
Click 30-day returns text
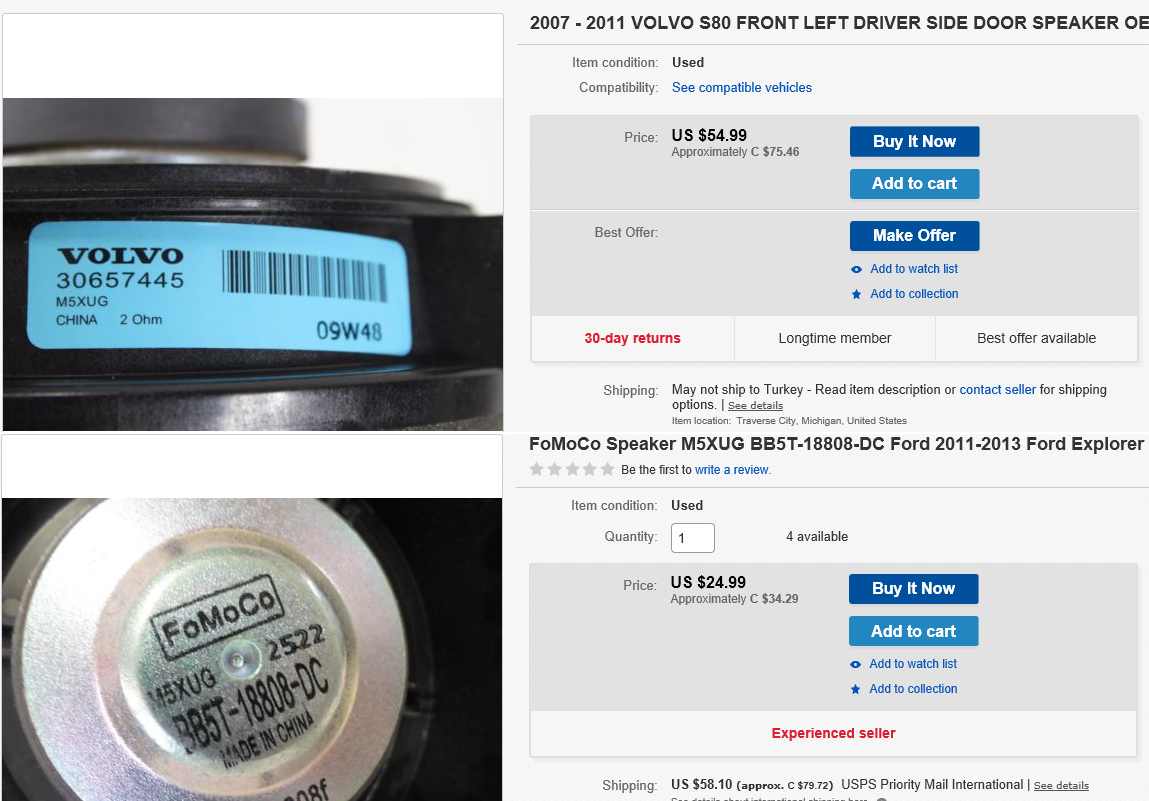click(x=632, y=339)
